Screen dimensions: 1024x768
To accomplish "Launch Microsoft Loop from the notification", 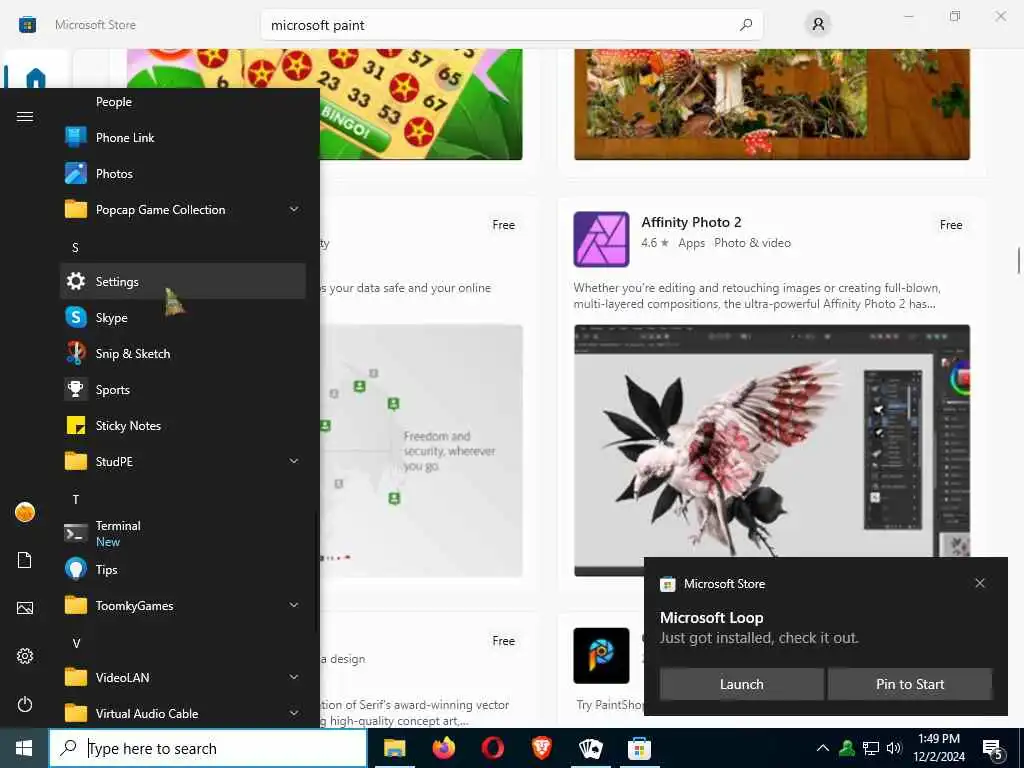I will [x=741, y=684].
